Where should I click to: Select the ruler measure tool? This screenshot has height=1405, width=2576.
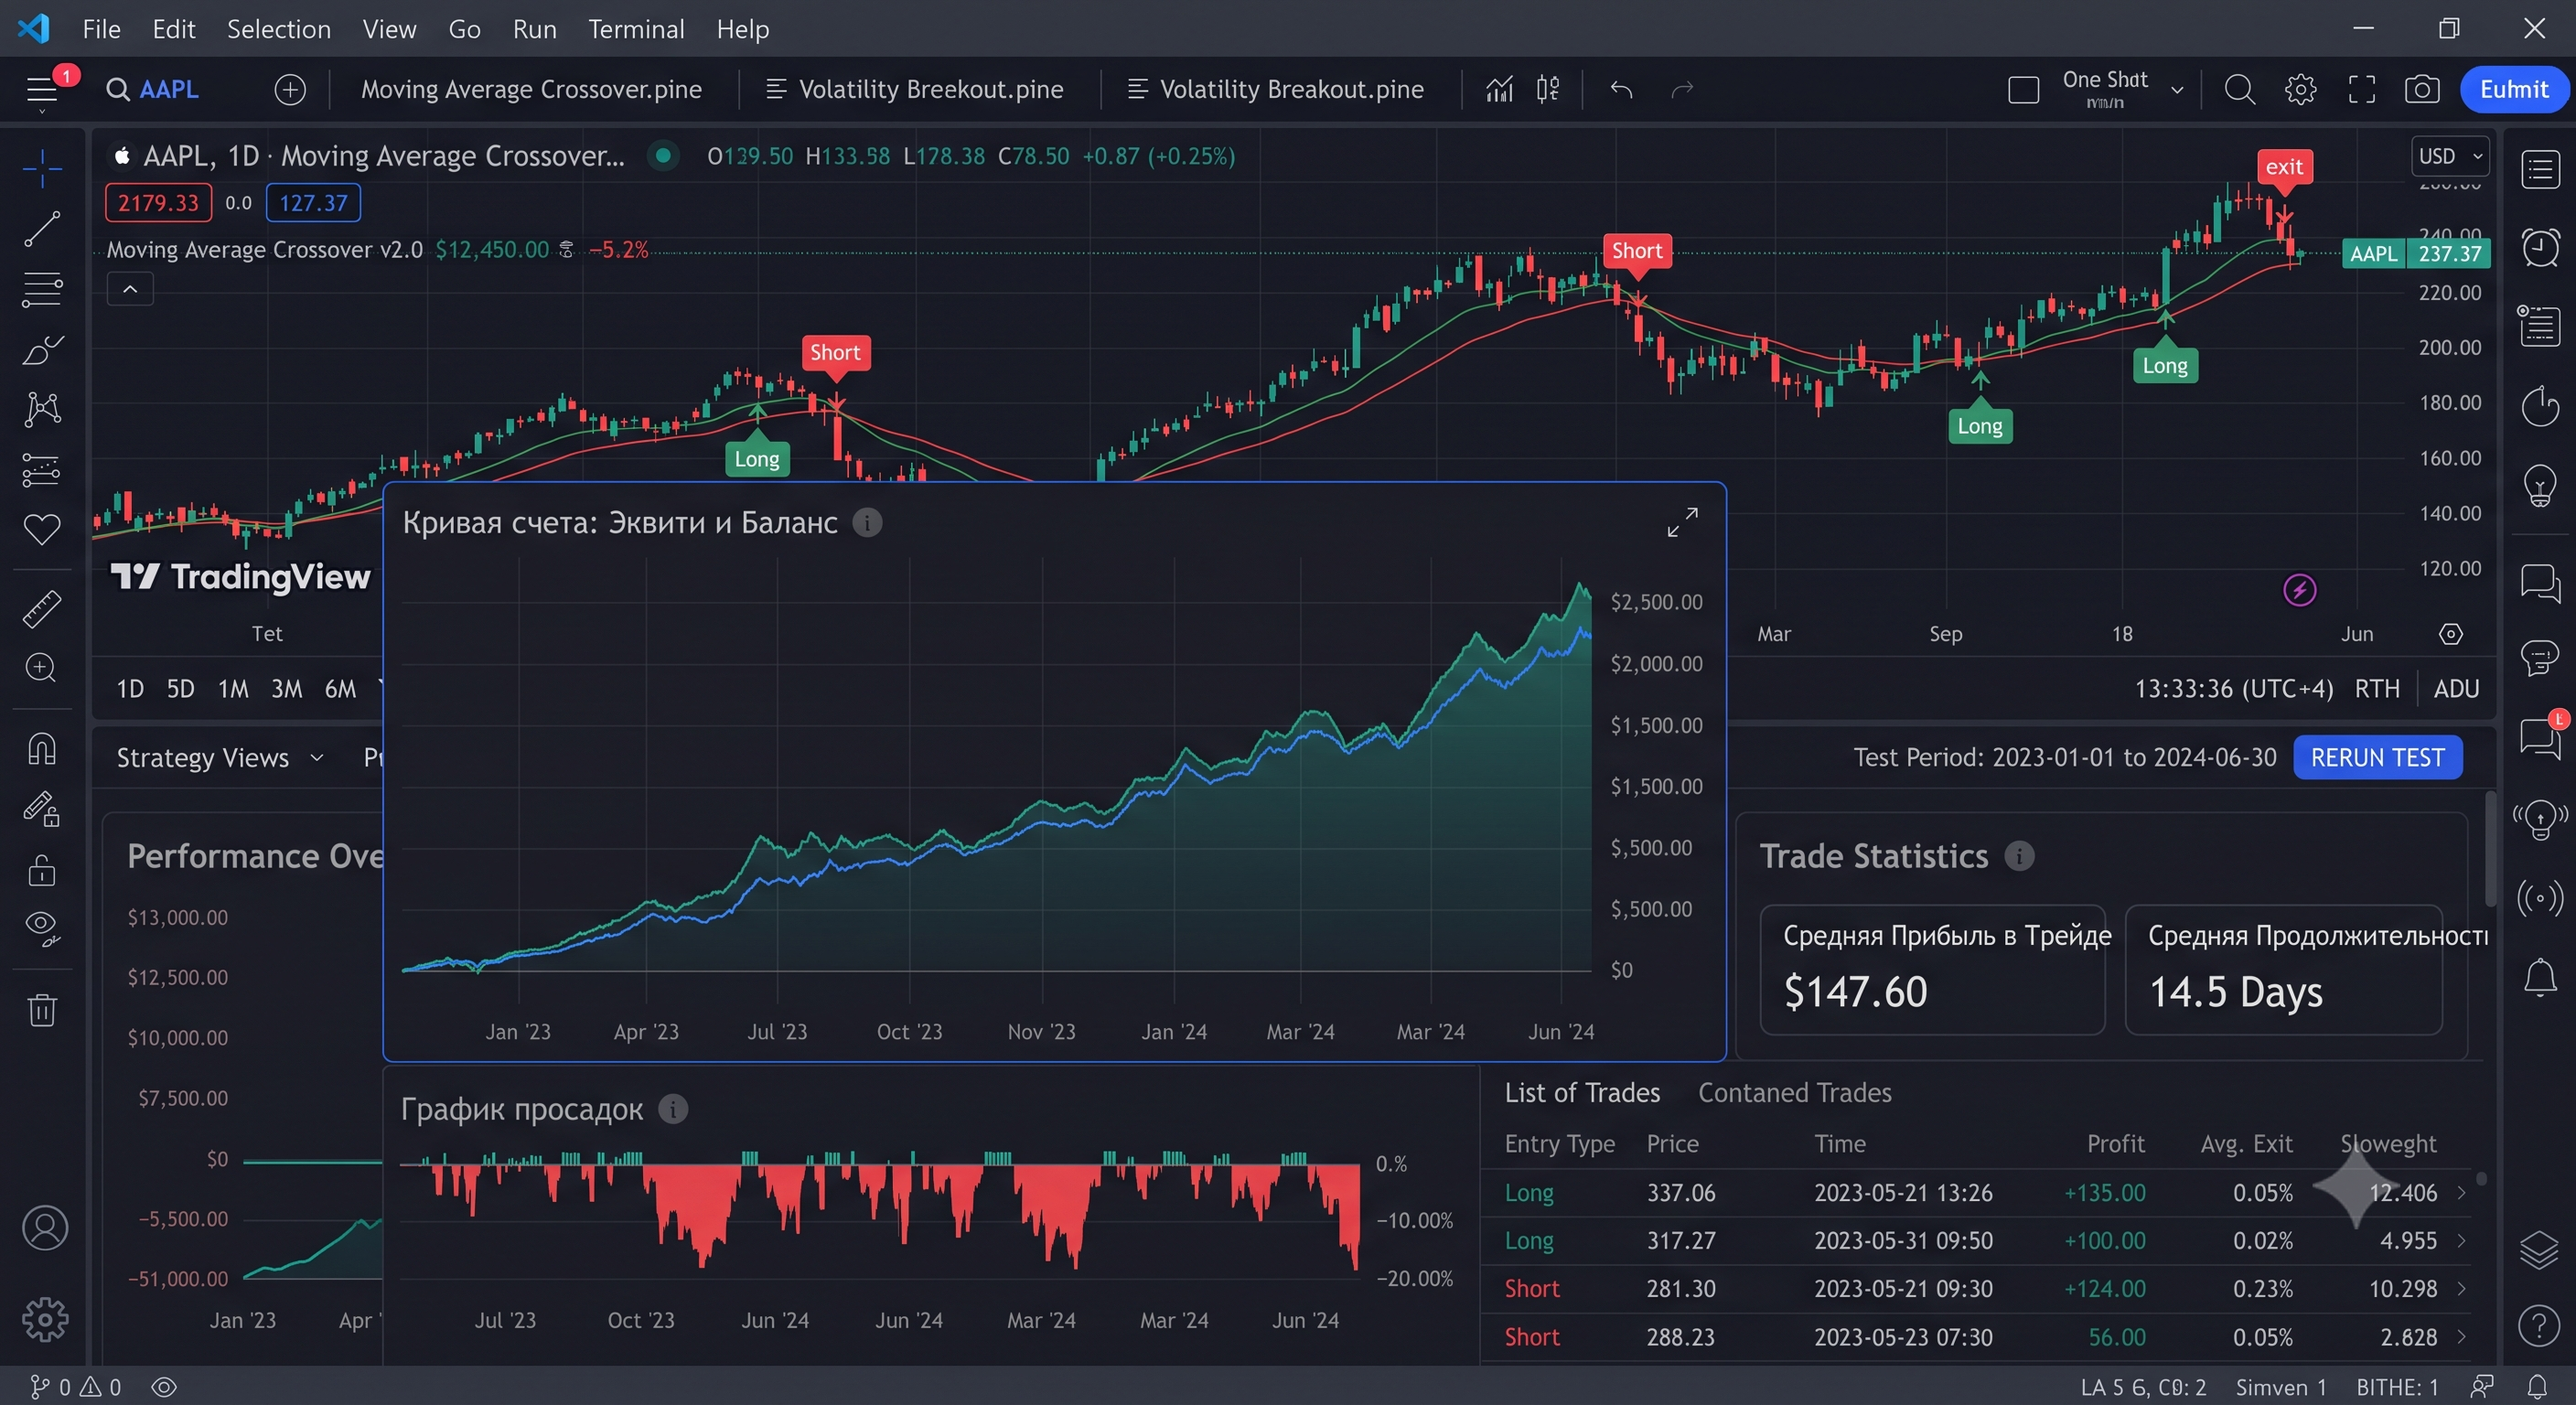[x=42, y=608]
